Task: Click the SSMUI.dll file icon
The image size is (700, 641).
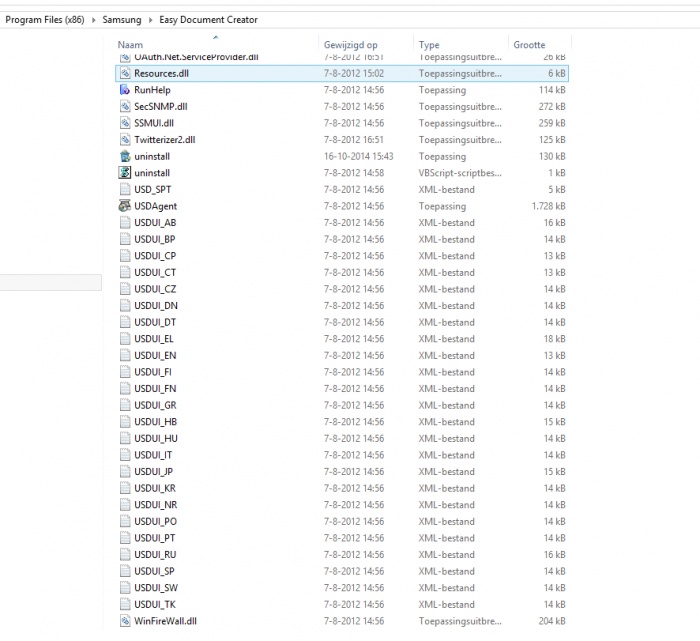Action: pos(125,123)
